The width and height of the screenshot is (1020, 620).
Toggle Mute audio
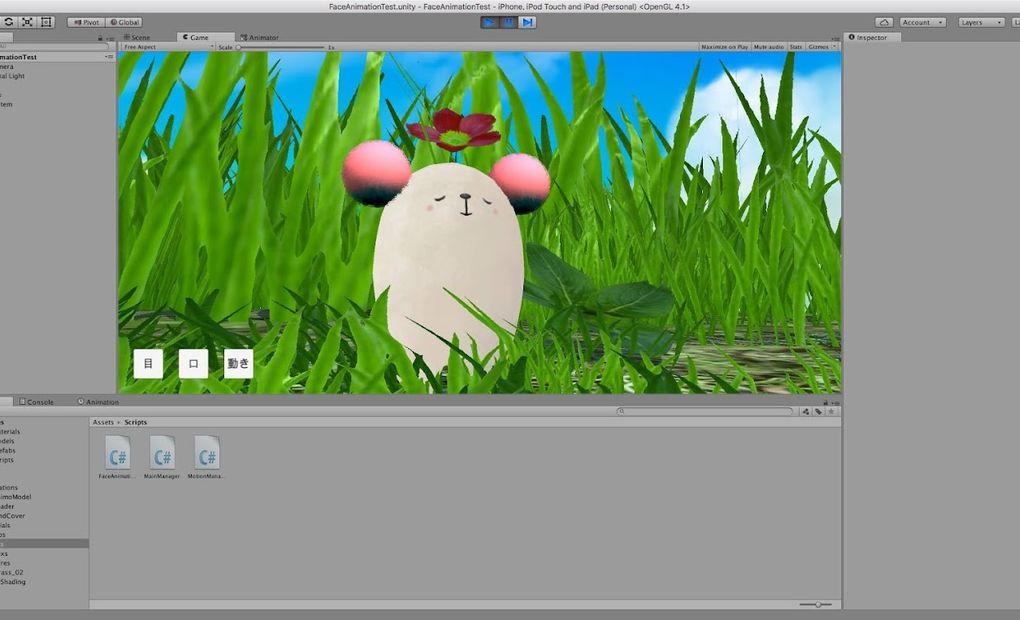pos(768,47)
